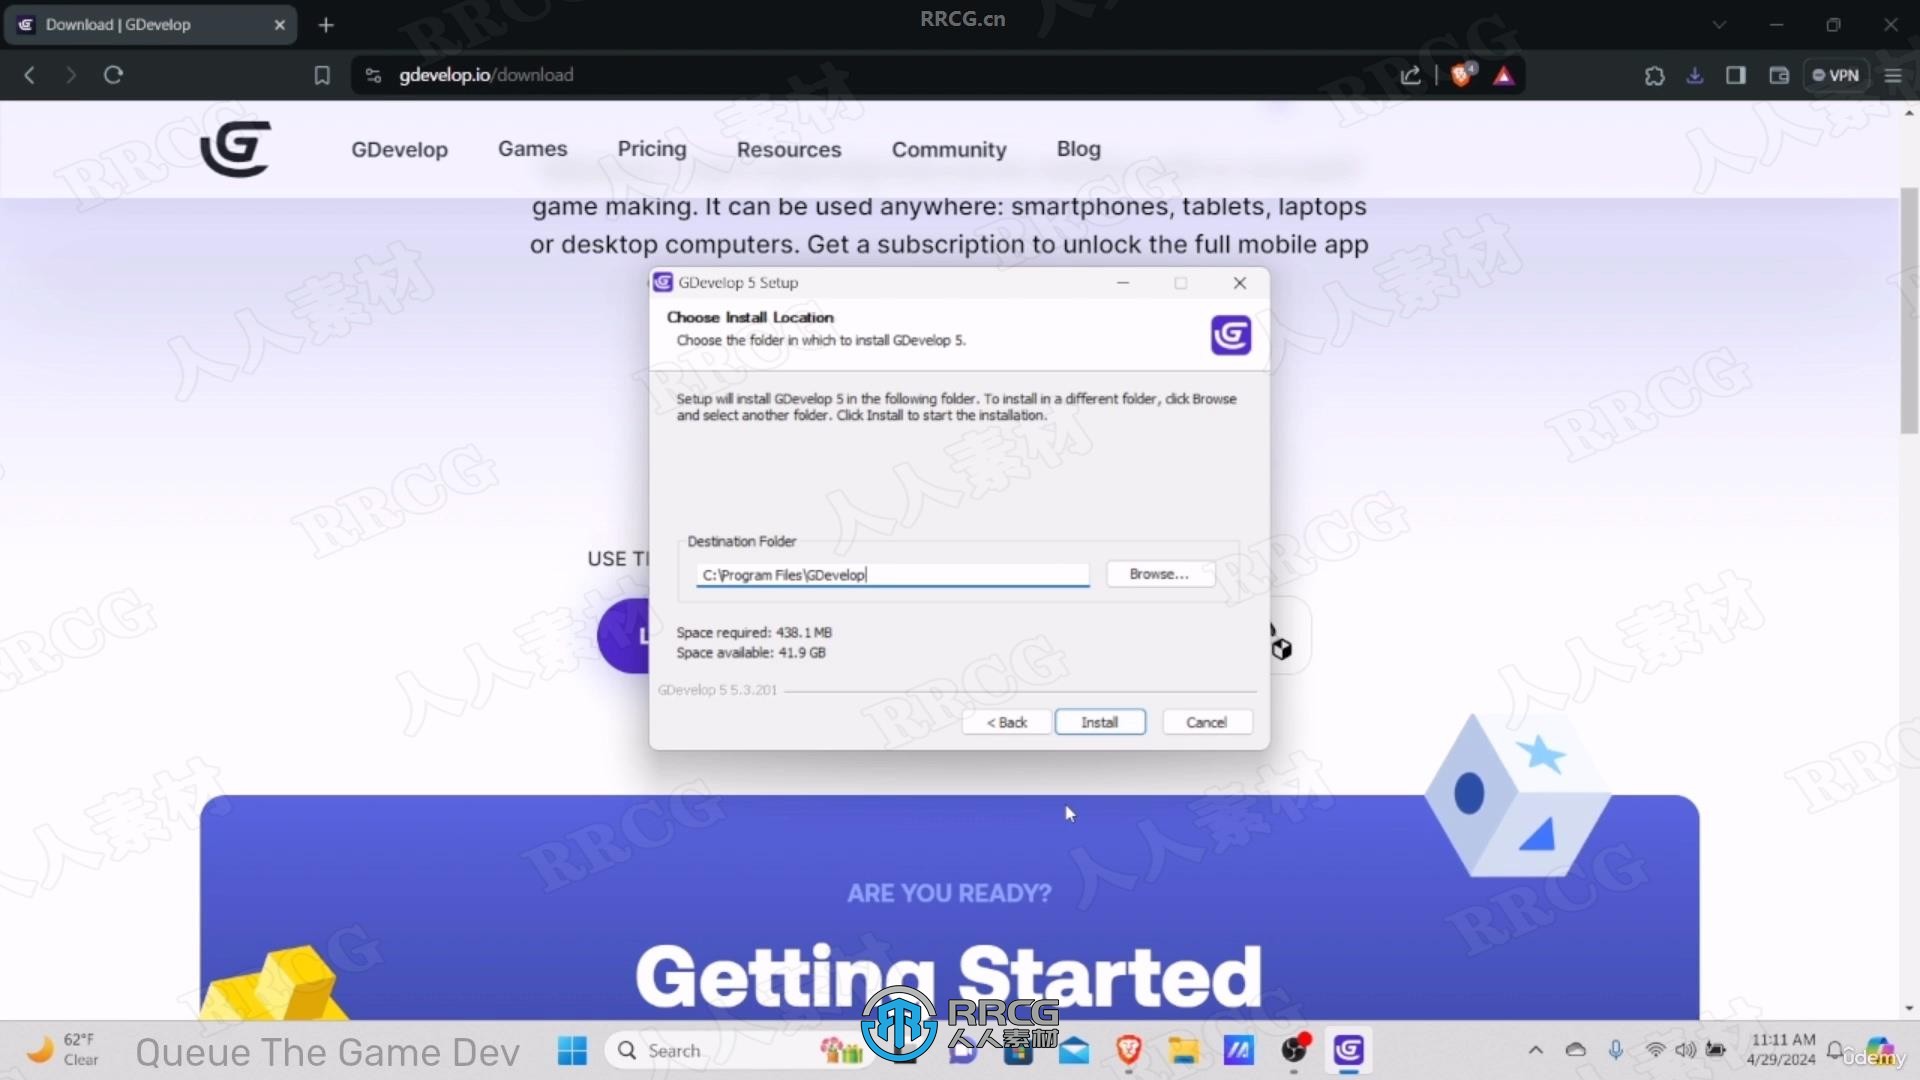Open the Resources nav menu
The width and height of the screenshot is (1920, 1080).
pyautogui.click(x=789, y=149)
